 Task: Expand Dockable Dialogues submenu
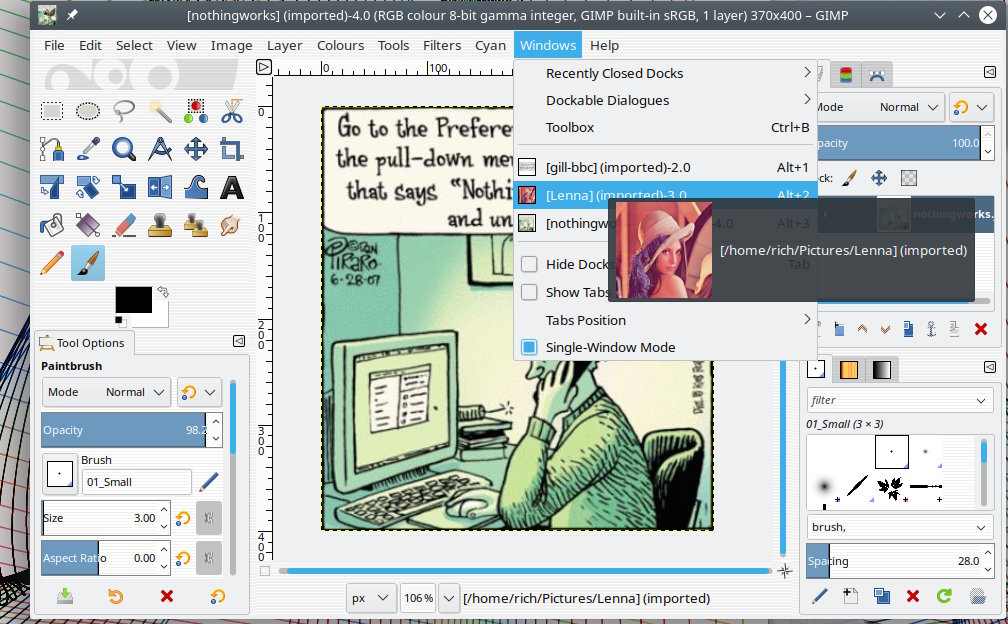tap(665, 100)
